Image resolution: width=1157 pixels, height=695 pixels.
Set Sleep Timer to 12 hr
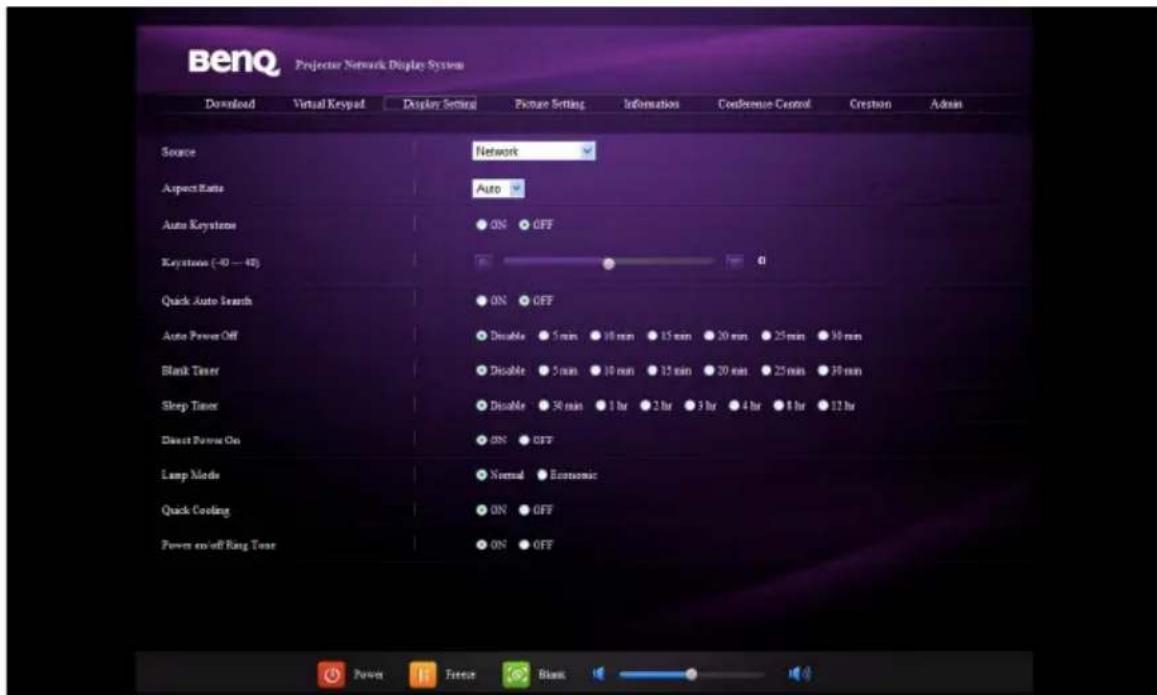pos(823,406)
